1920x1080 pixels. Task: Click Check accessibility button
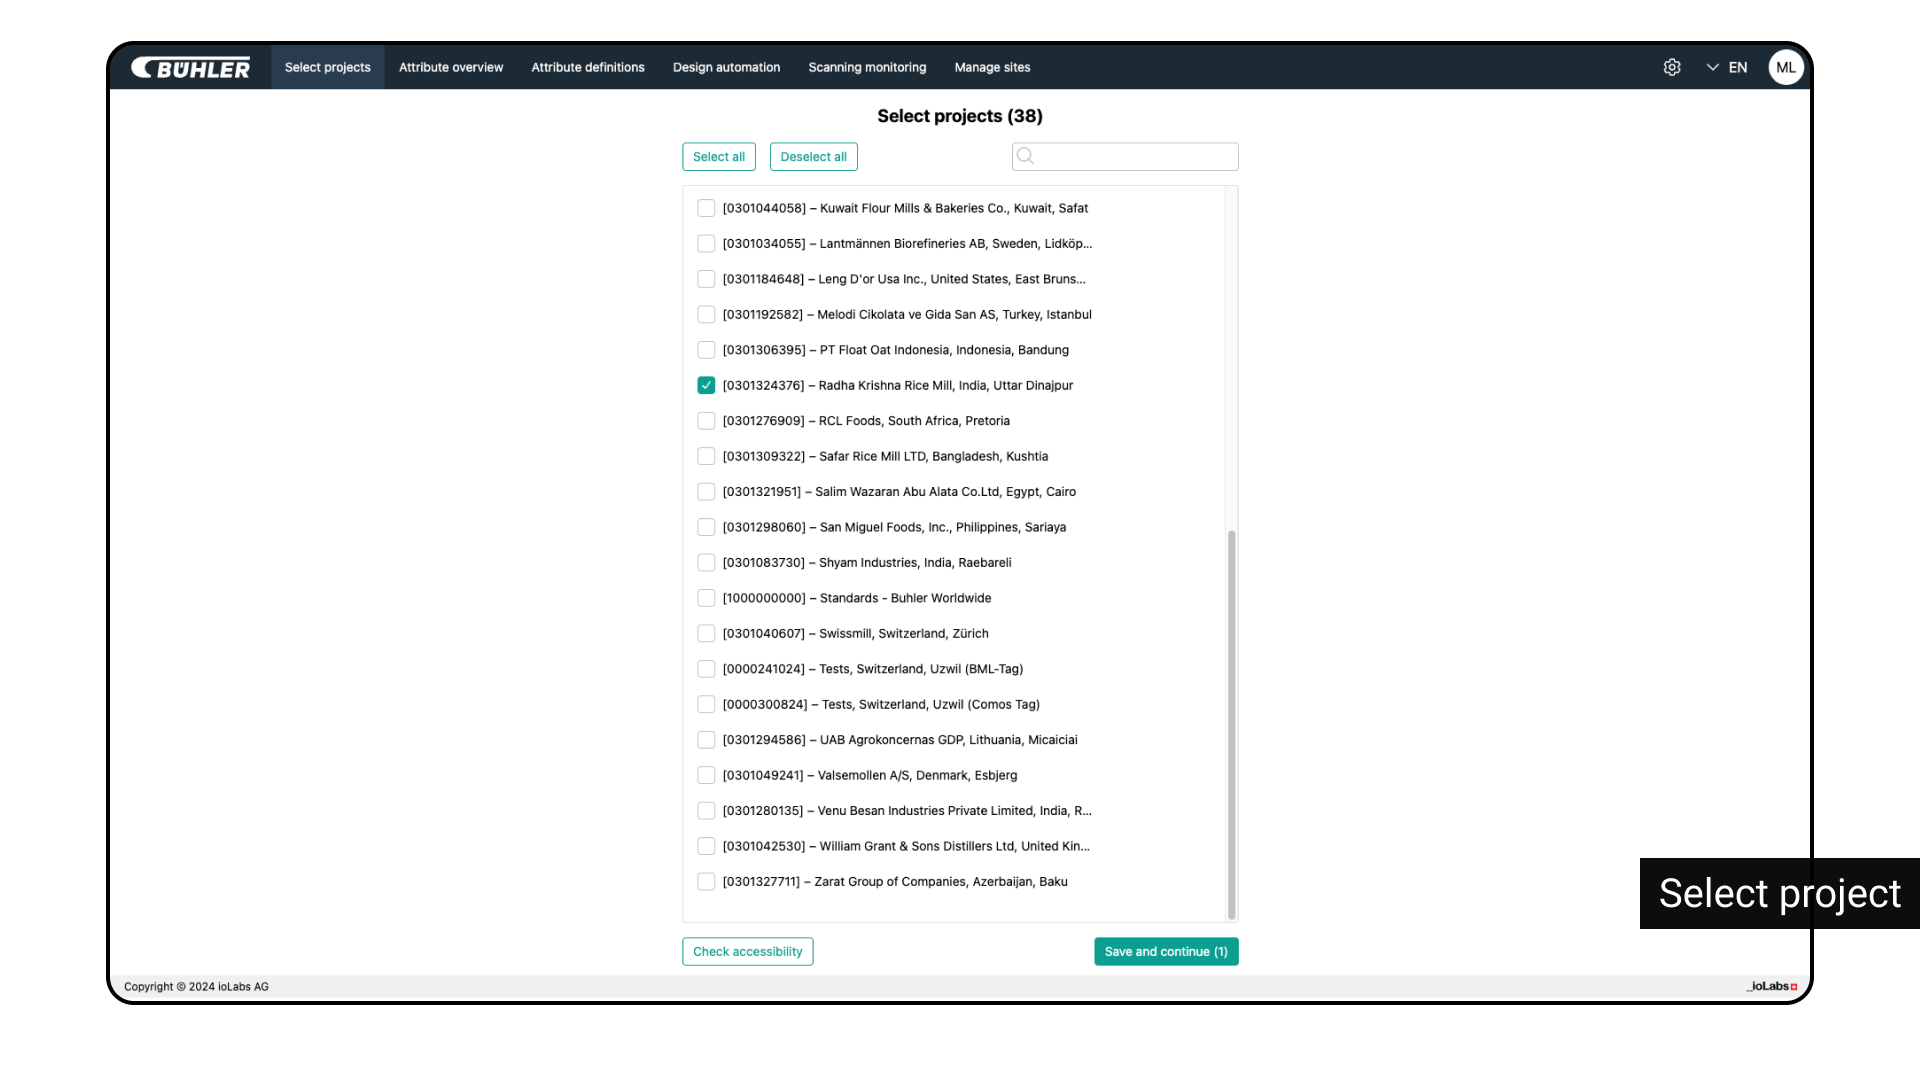[747, 951]
